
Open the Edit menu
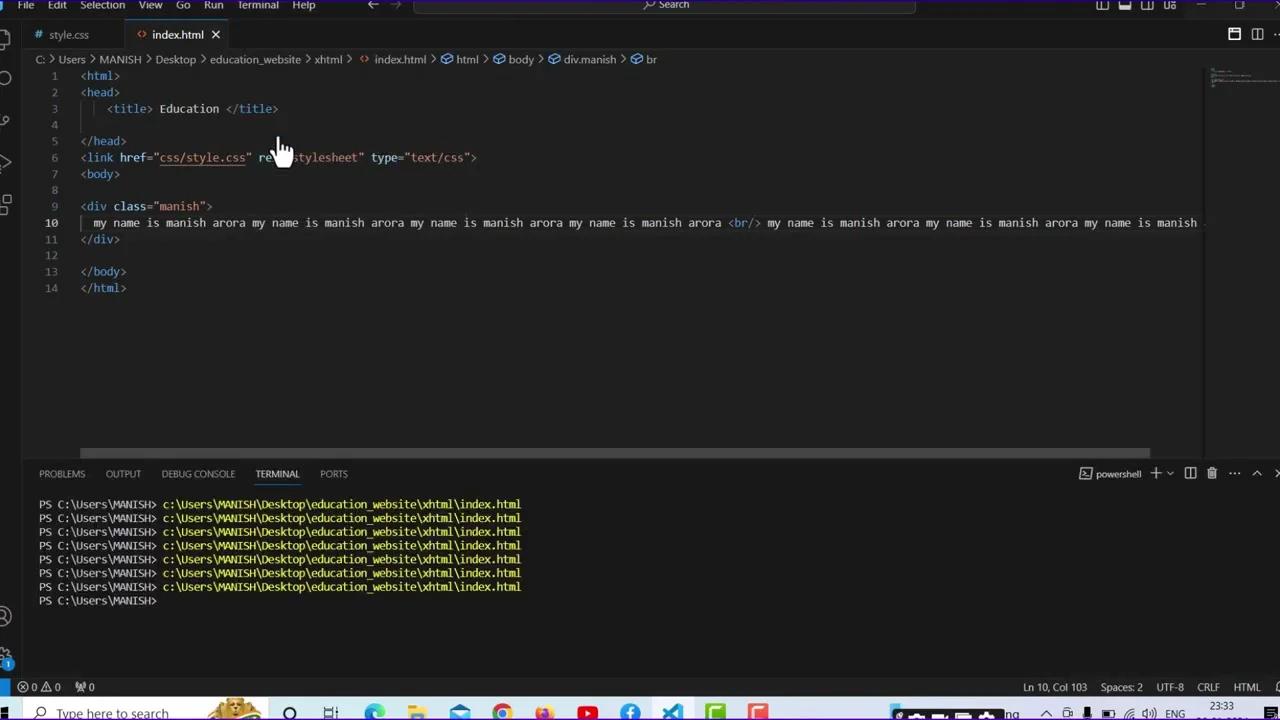tap(57, 5)
